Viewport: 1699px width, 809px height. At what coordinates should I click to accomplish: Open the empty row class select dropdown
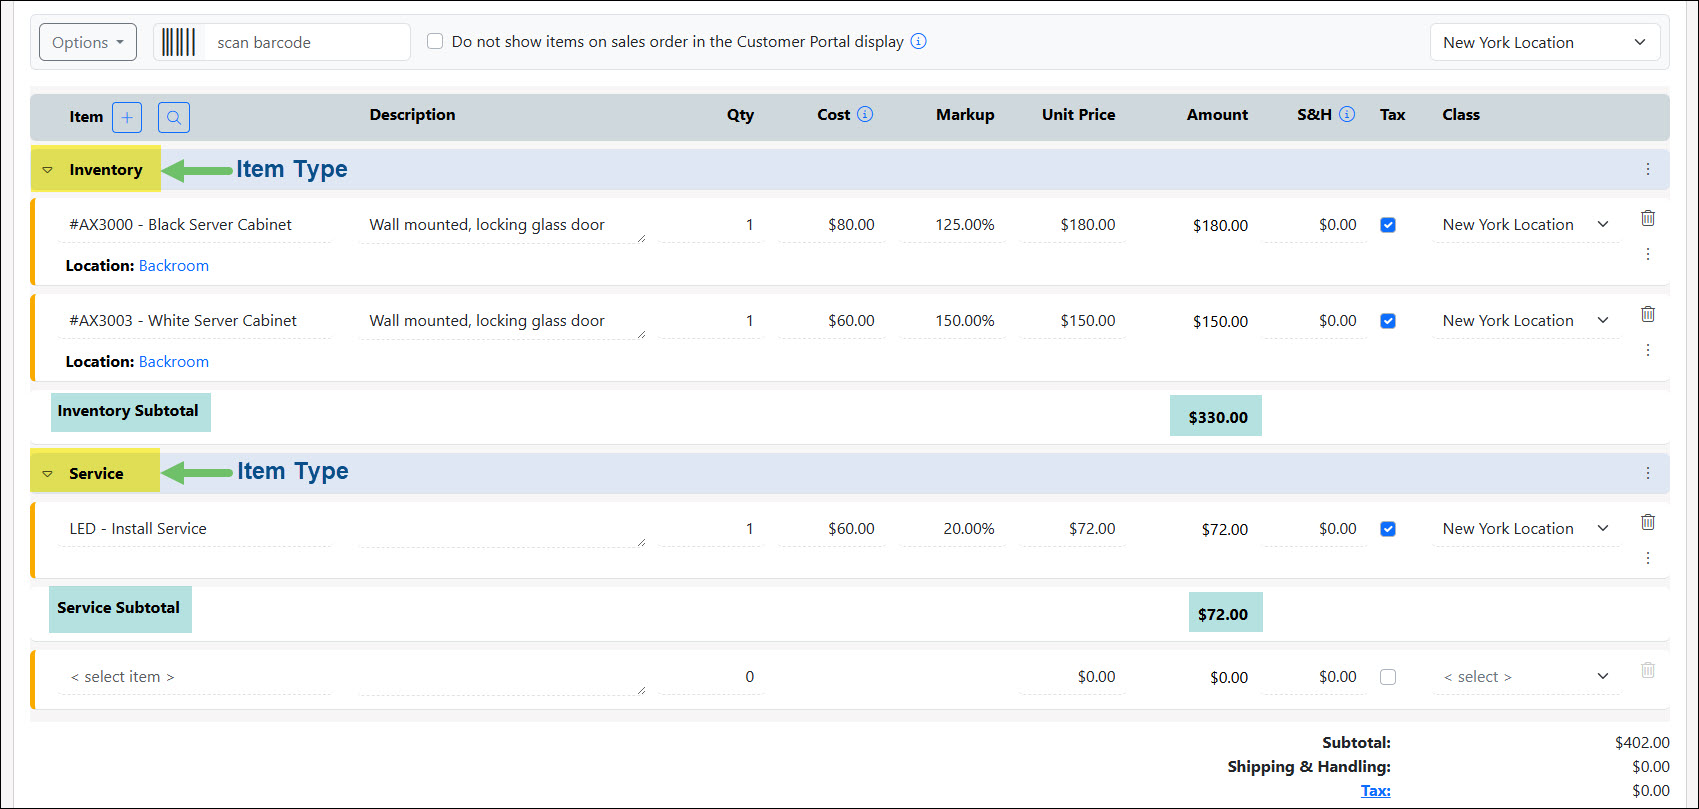[1526, 677]
